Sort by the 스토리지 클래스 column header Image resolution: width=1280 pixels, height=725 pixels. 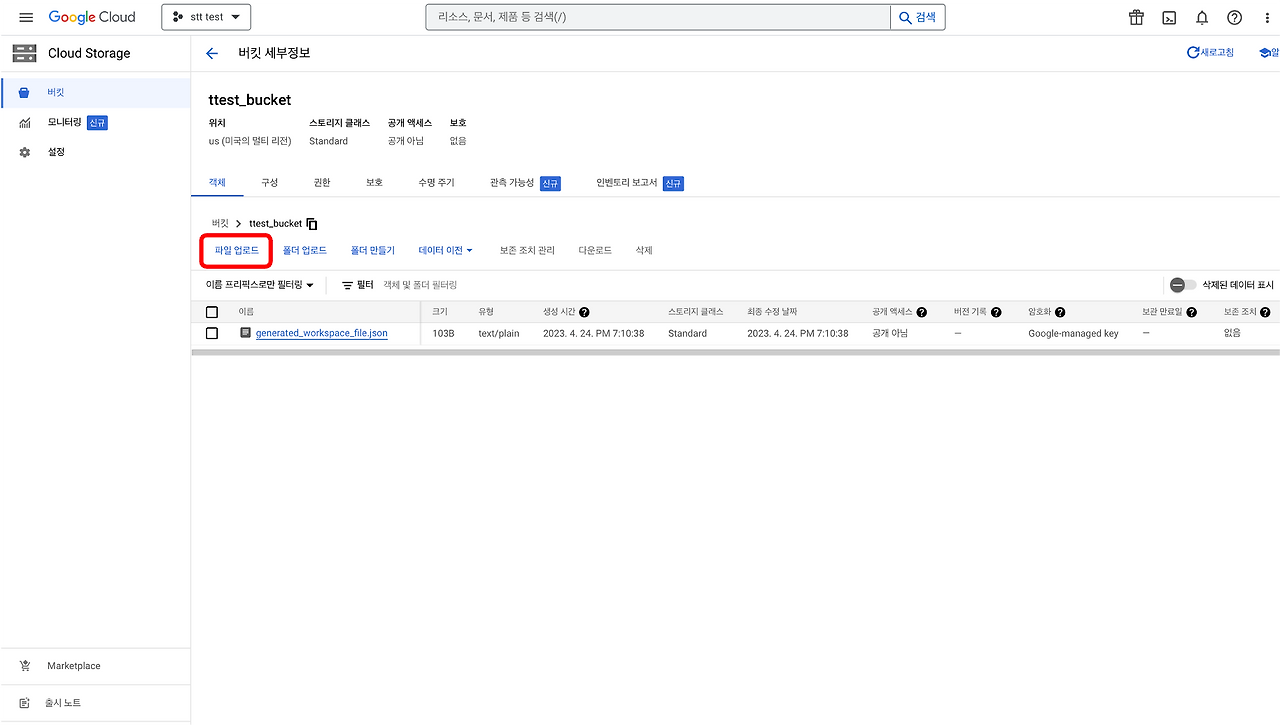coord(696,312)
